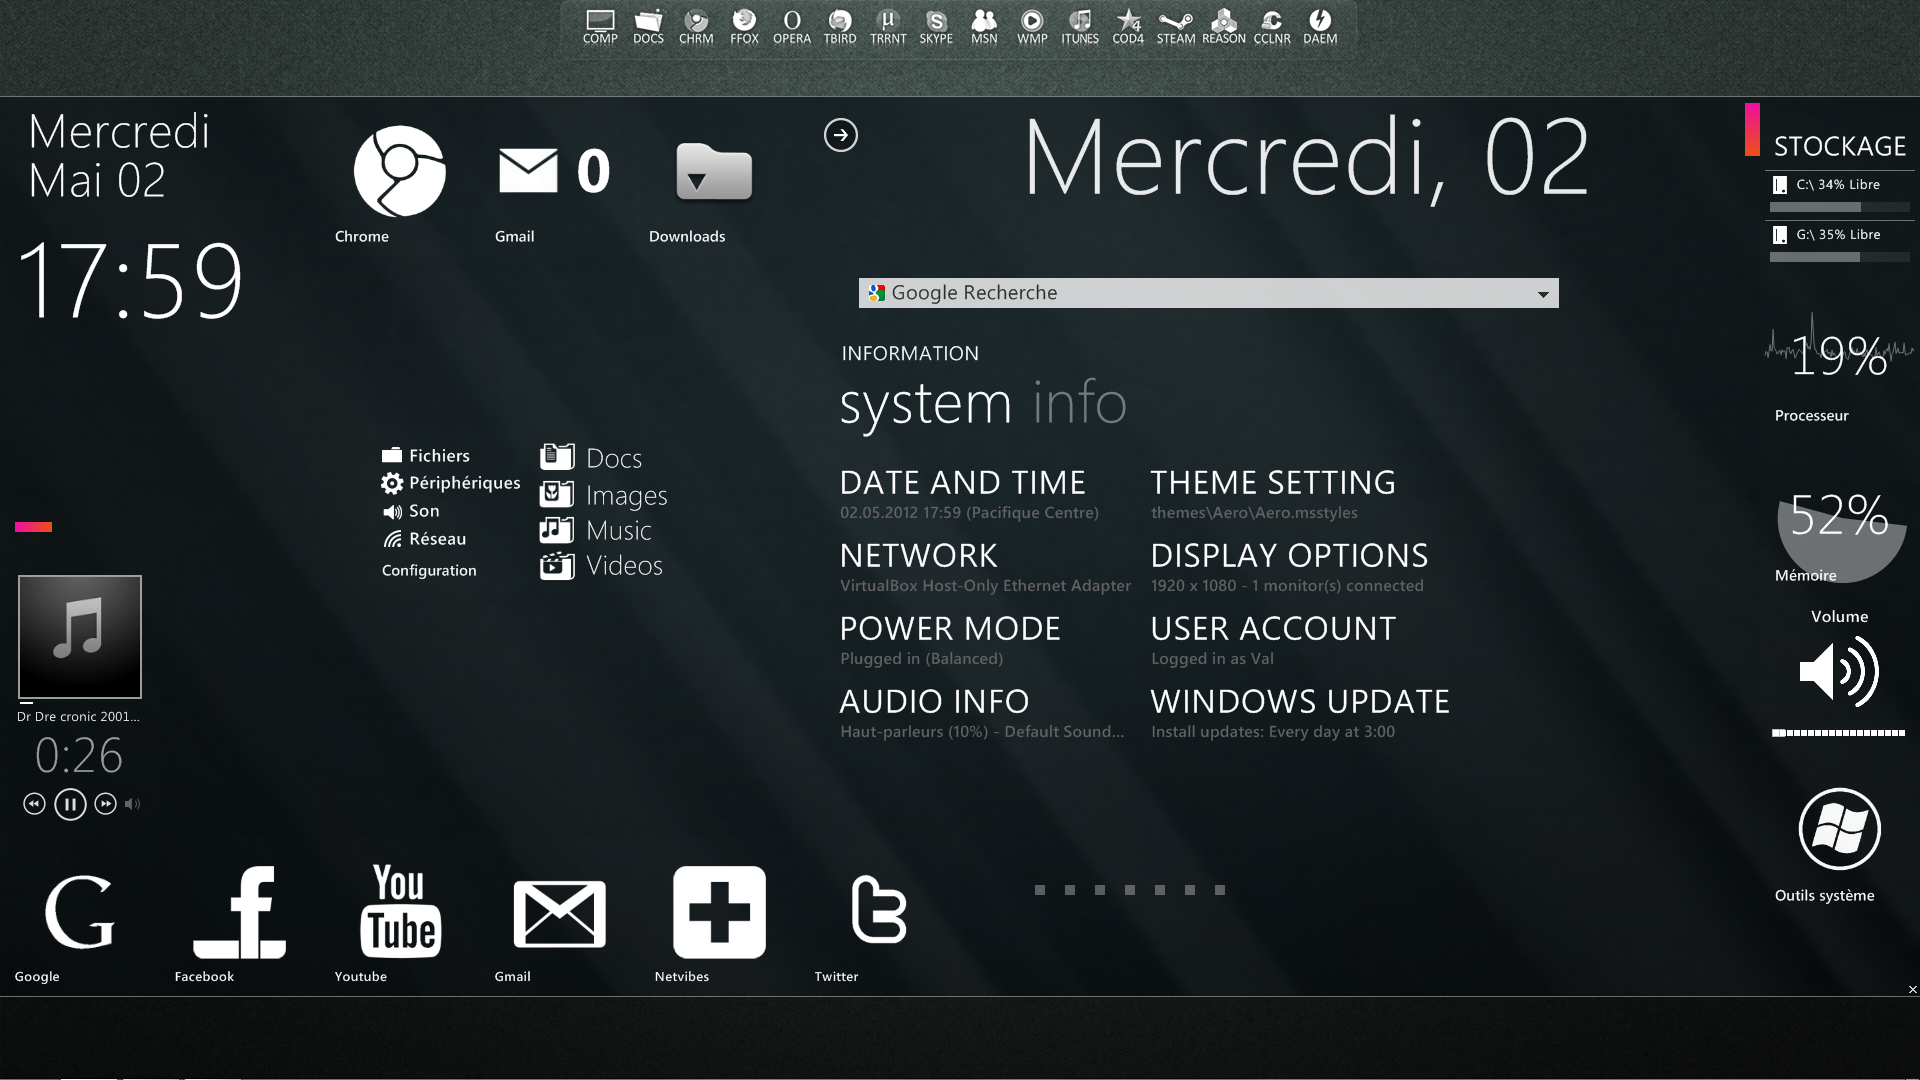Viewport: 1920px width, 1080px height.
Task: Launch OPERA dock icon
Action: point(792,27)
